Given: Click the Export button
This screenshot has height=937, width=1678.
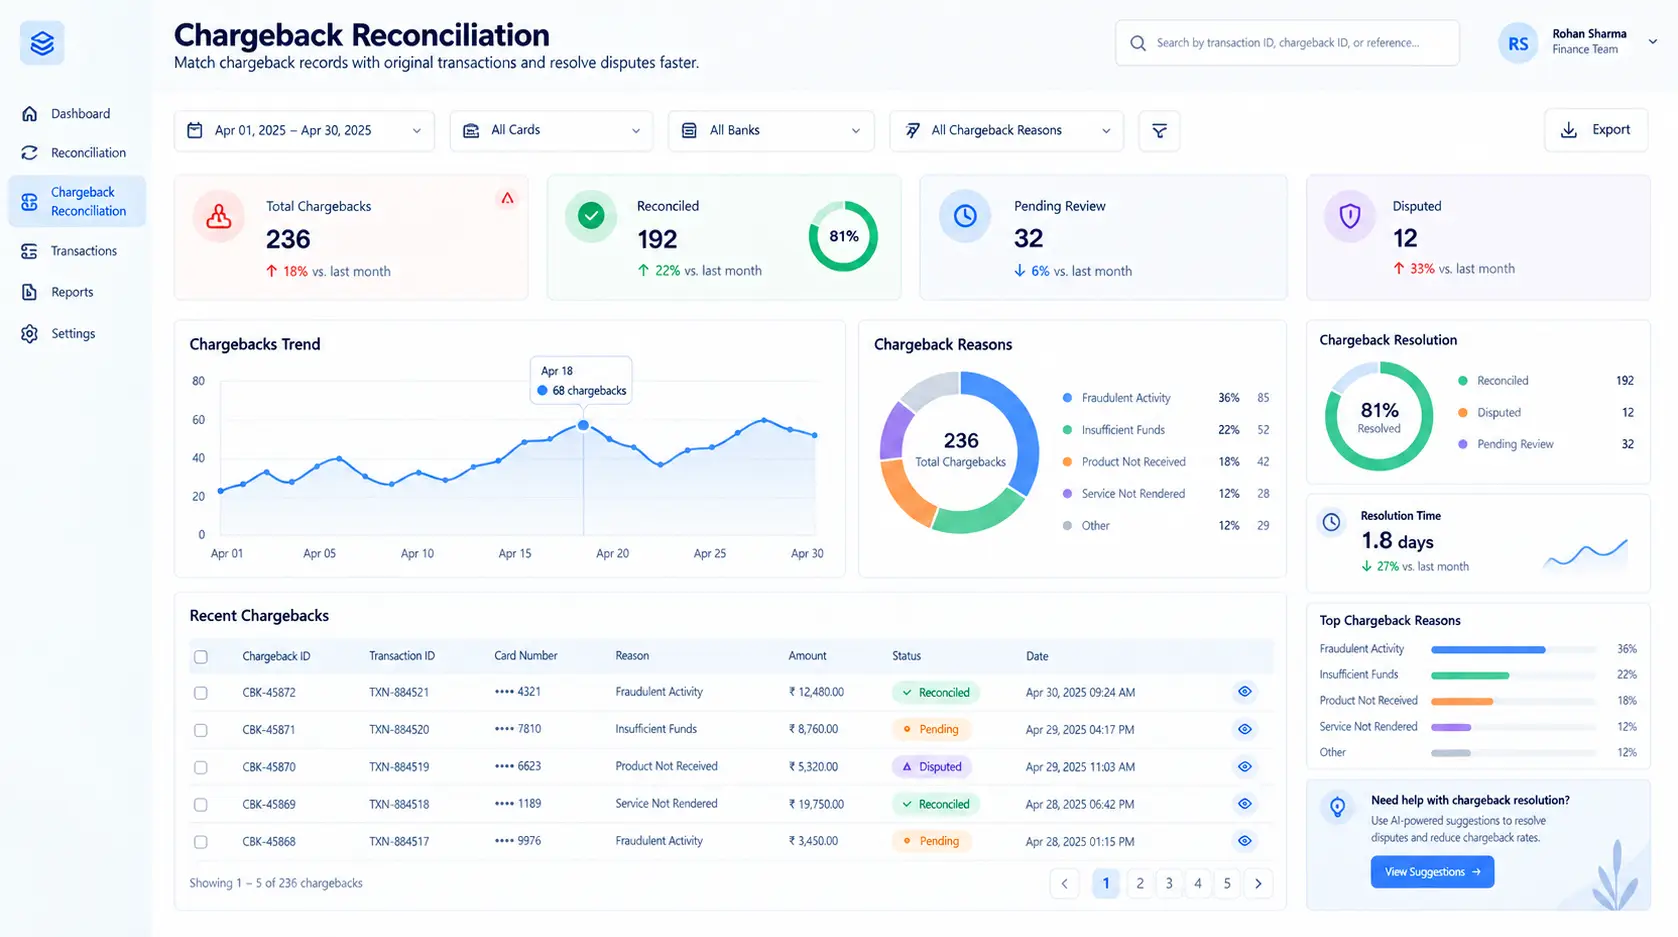Looking at the screenshot, I should pos(1596,130).
